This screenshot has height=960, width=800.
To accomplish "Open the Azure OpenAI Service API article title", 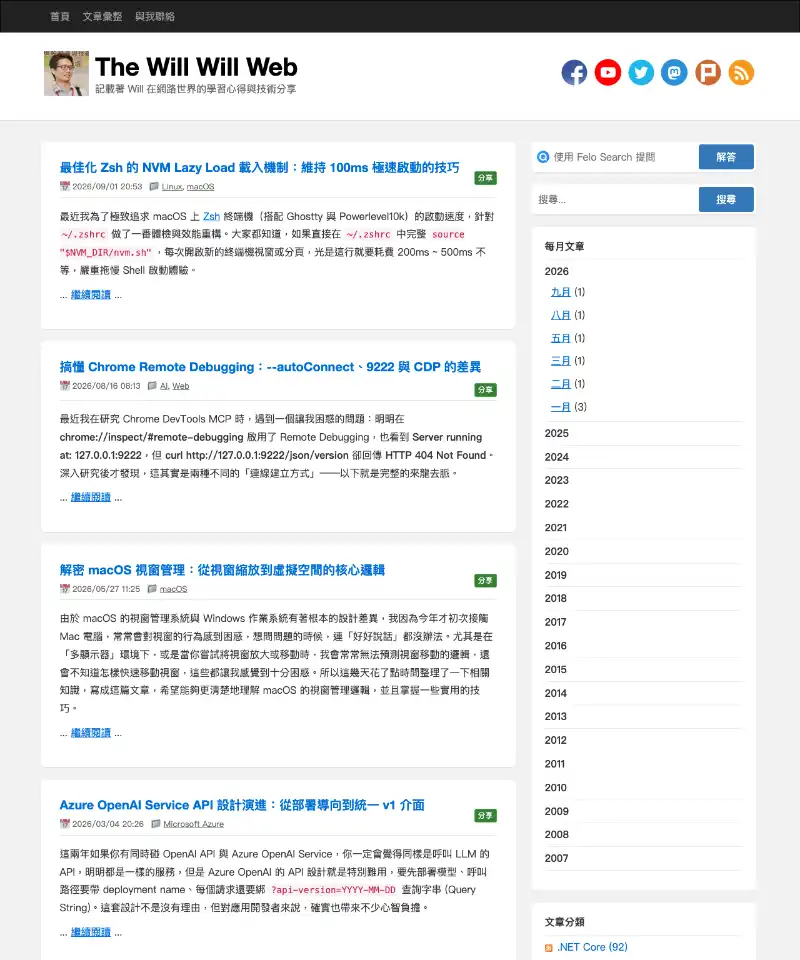I will pyautogui.click(x=242, y=805).
